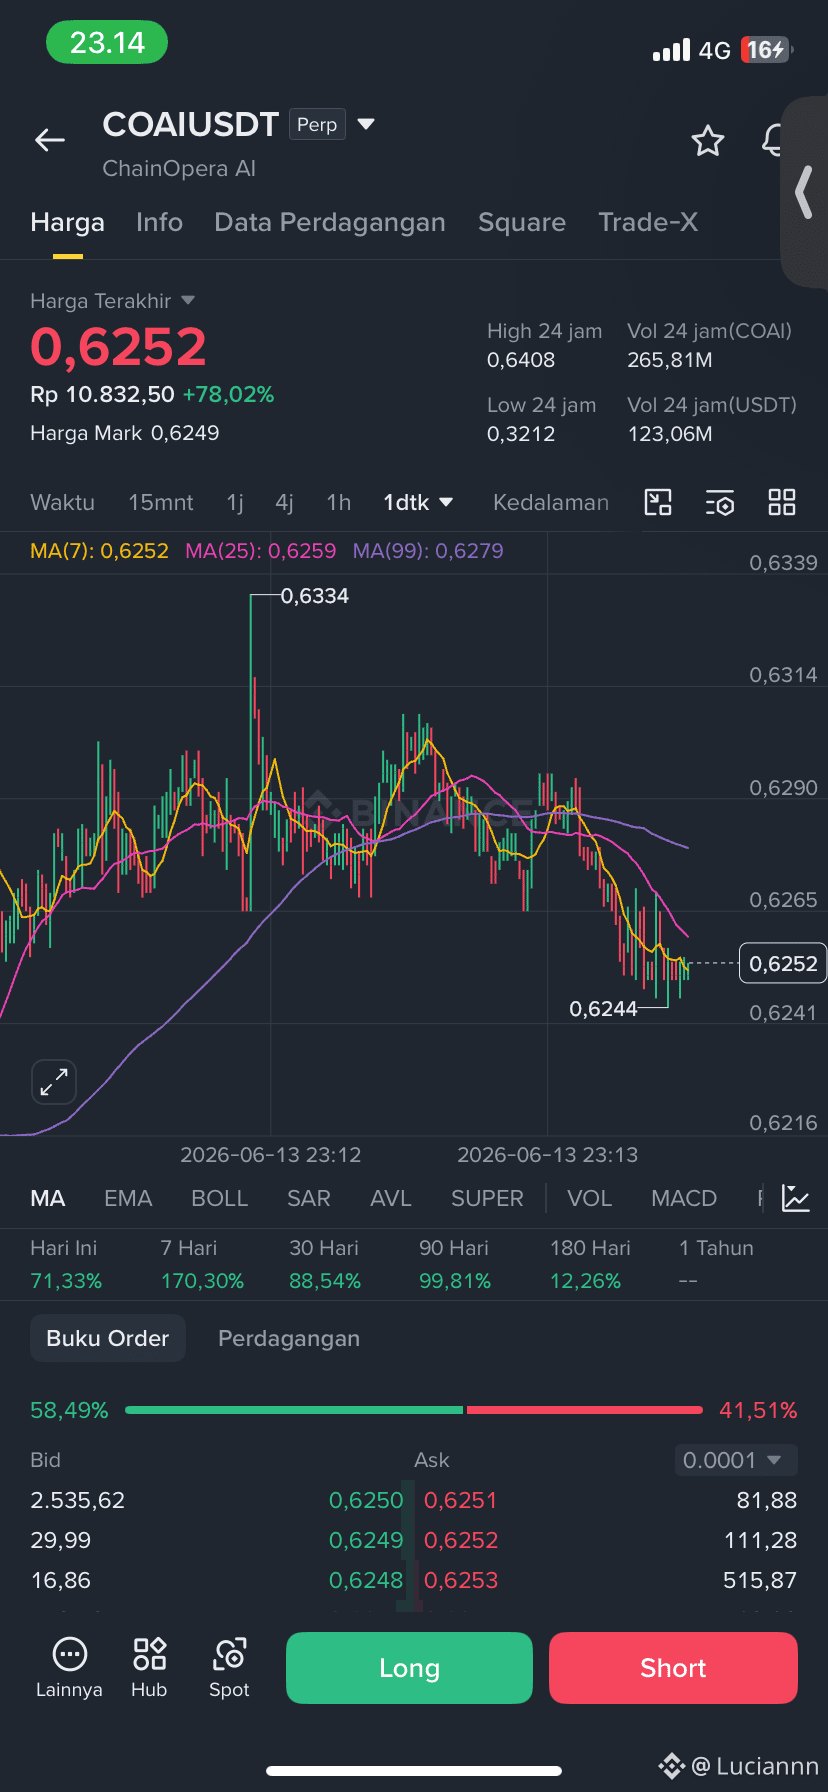Image resolution: width=828 pixels, height=1792 pixels.
Task: Open the 0.0001 order book precision dropdown
Action: coord(736,1460)
